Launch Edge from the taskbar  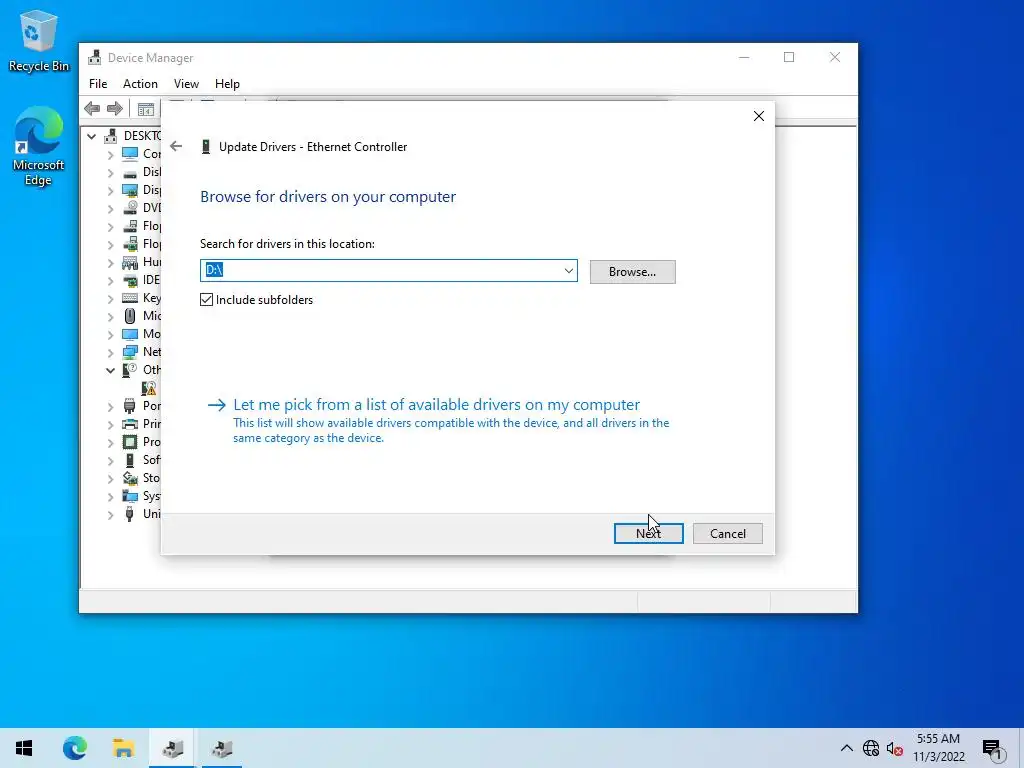pos(75,748)
